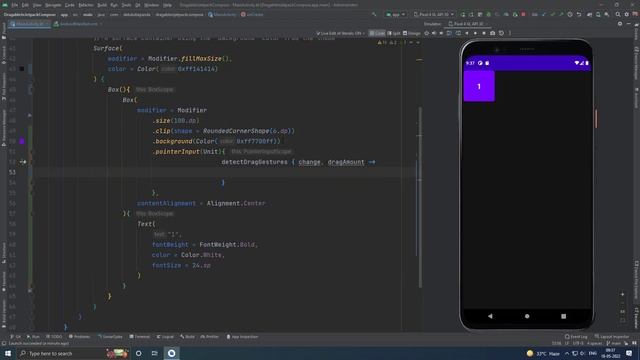640x360 pixels.
Task: Click the emulator rotate right icon
Action: (x=458, y=33)
